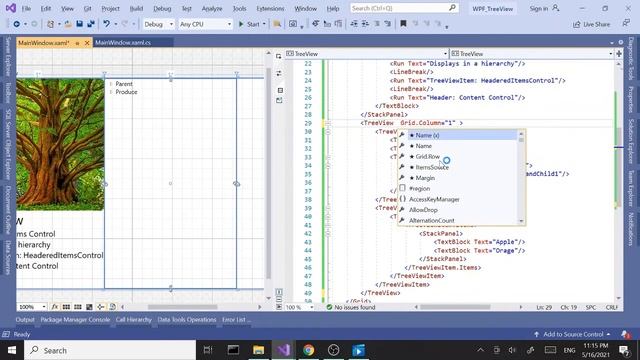Open the File menu

pyautogui.click(x=26, y=8)
